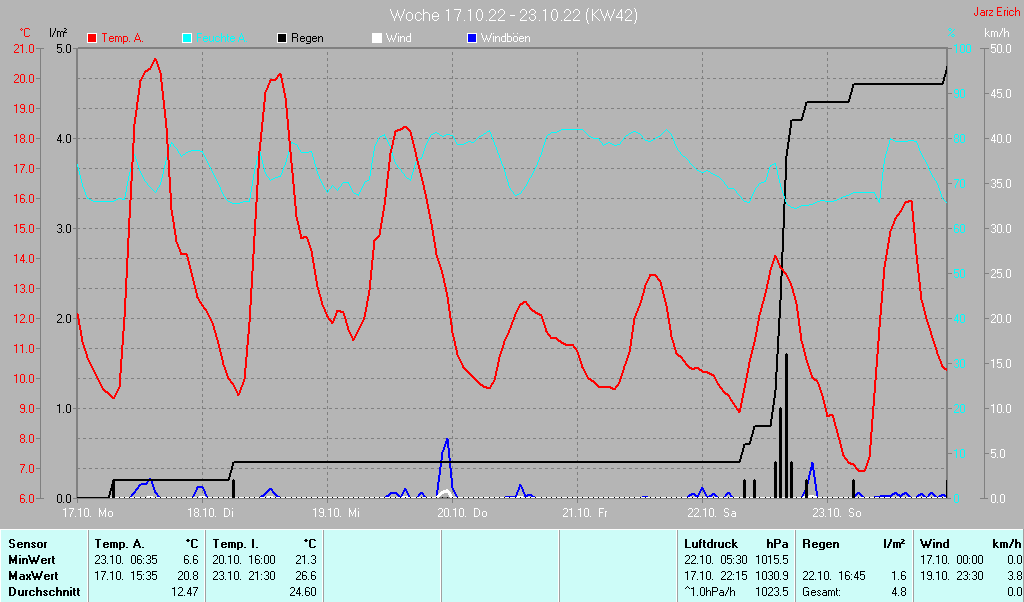Image resolution: width=1024 pixels, height=602 pixels.
Task: Click the Wind legend label
Action: (398, 38)
